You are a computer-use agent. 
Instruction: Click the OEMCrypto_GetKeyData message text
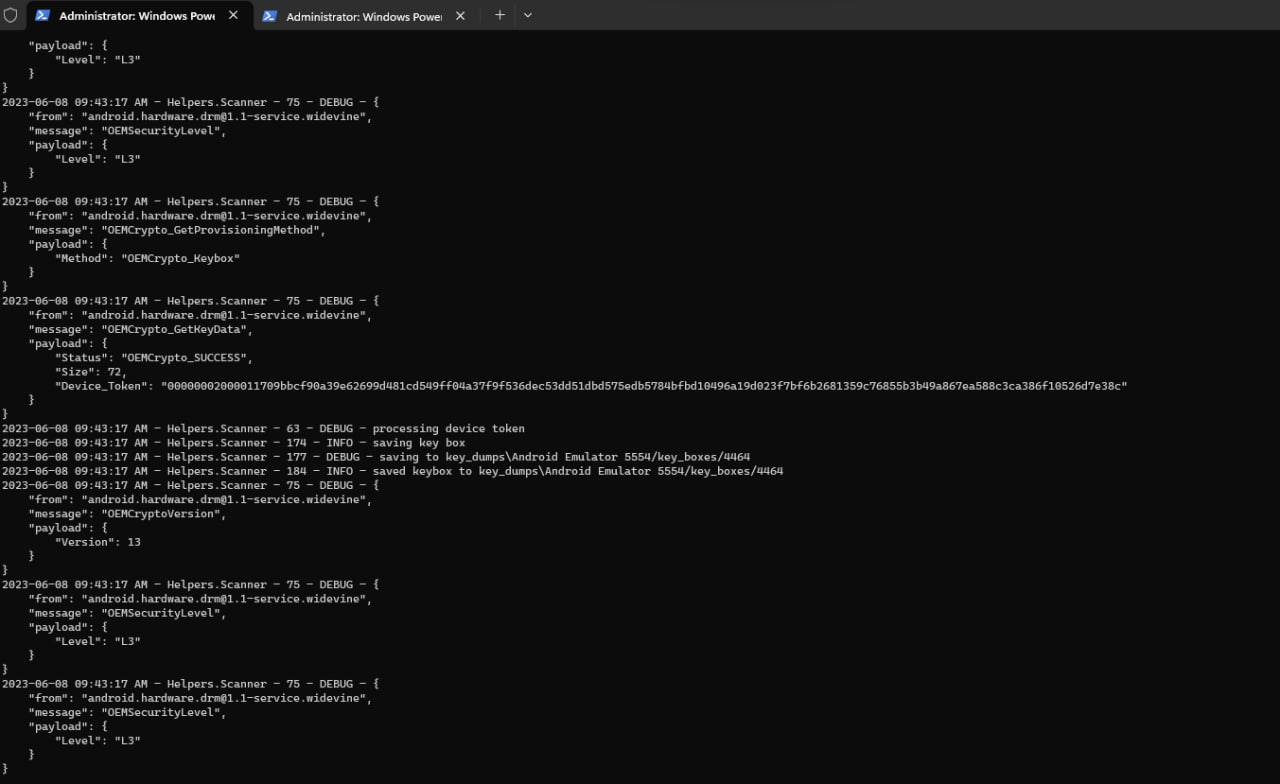pos(177,329)
